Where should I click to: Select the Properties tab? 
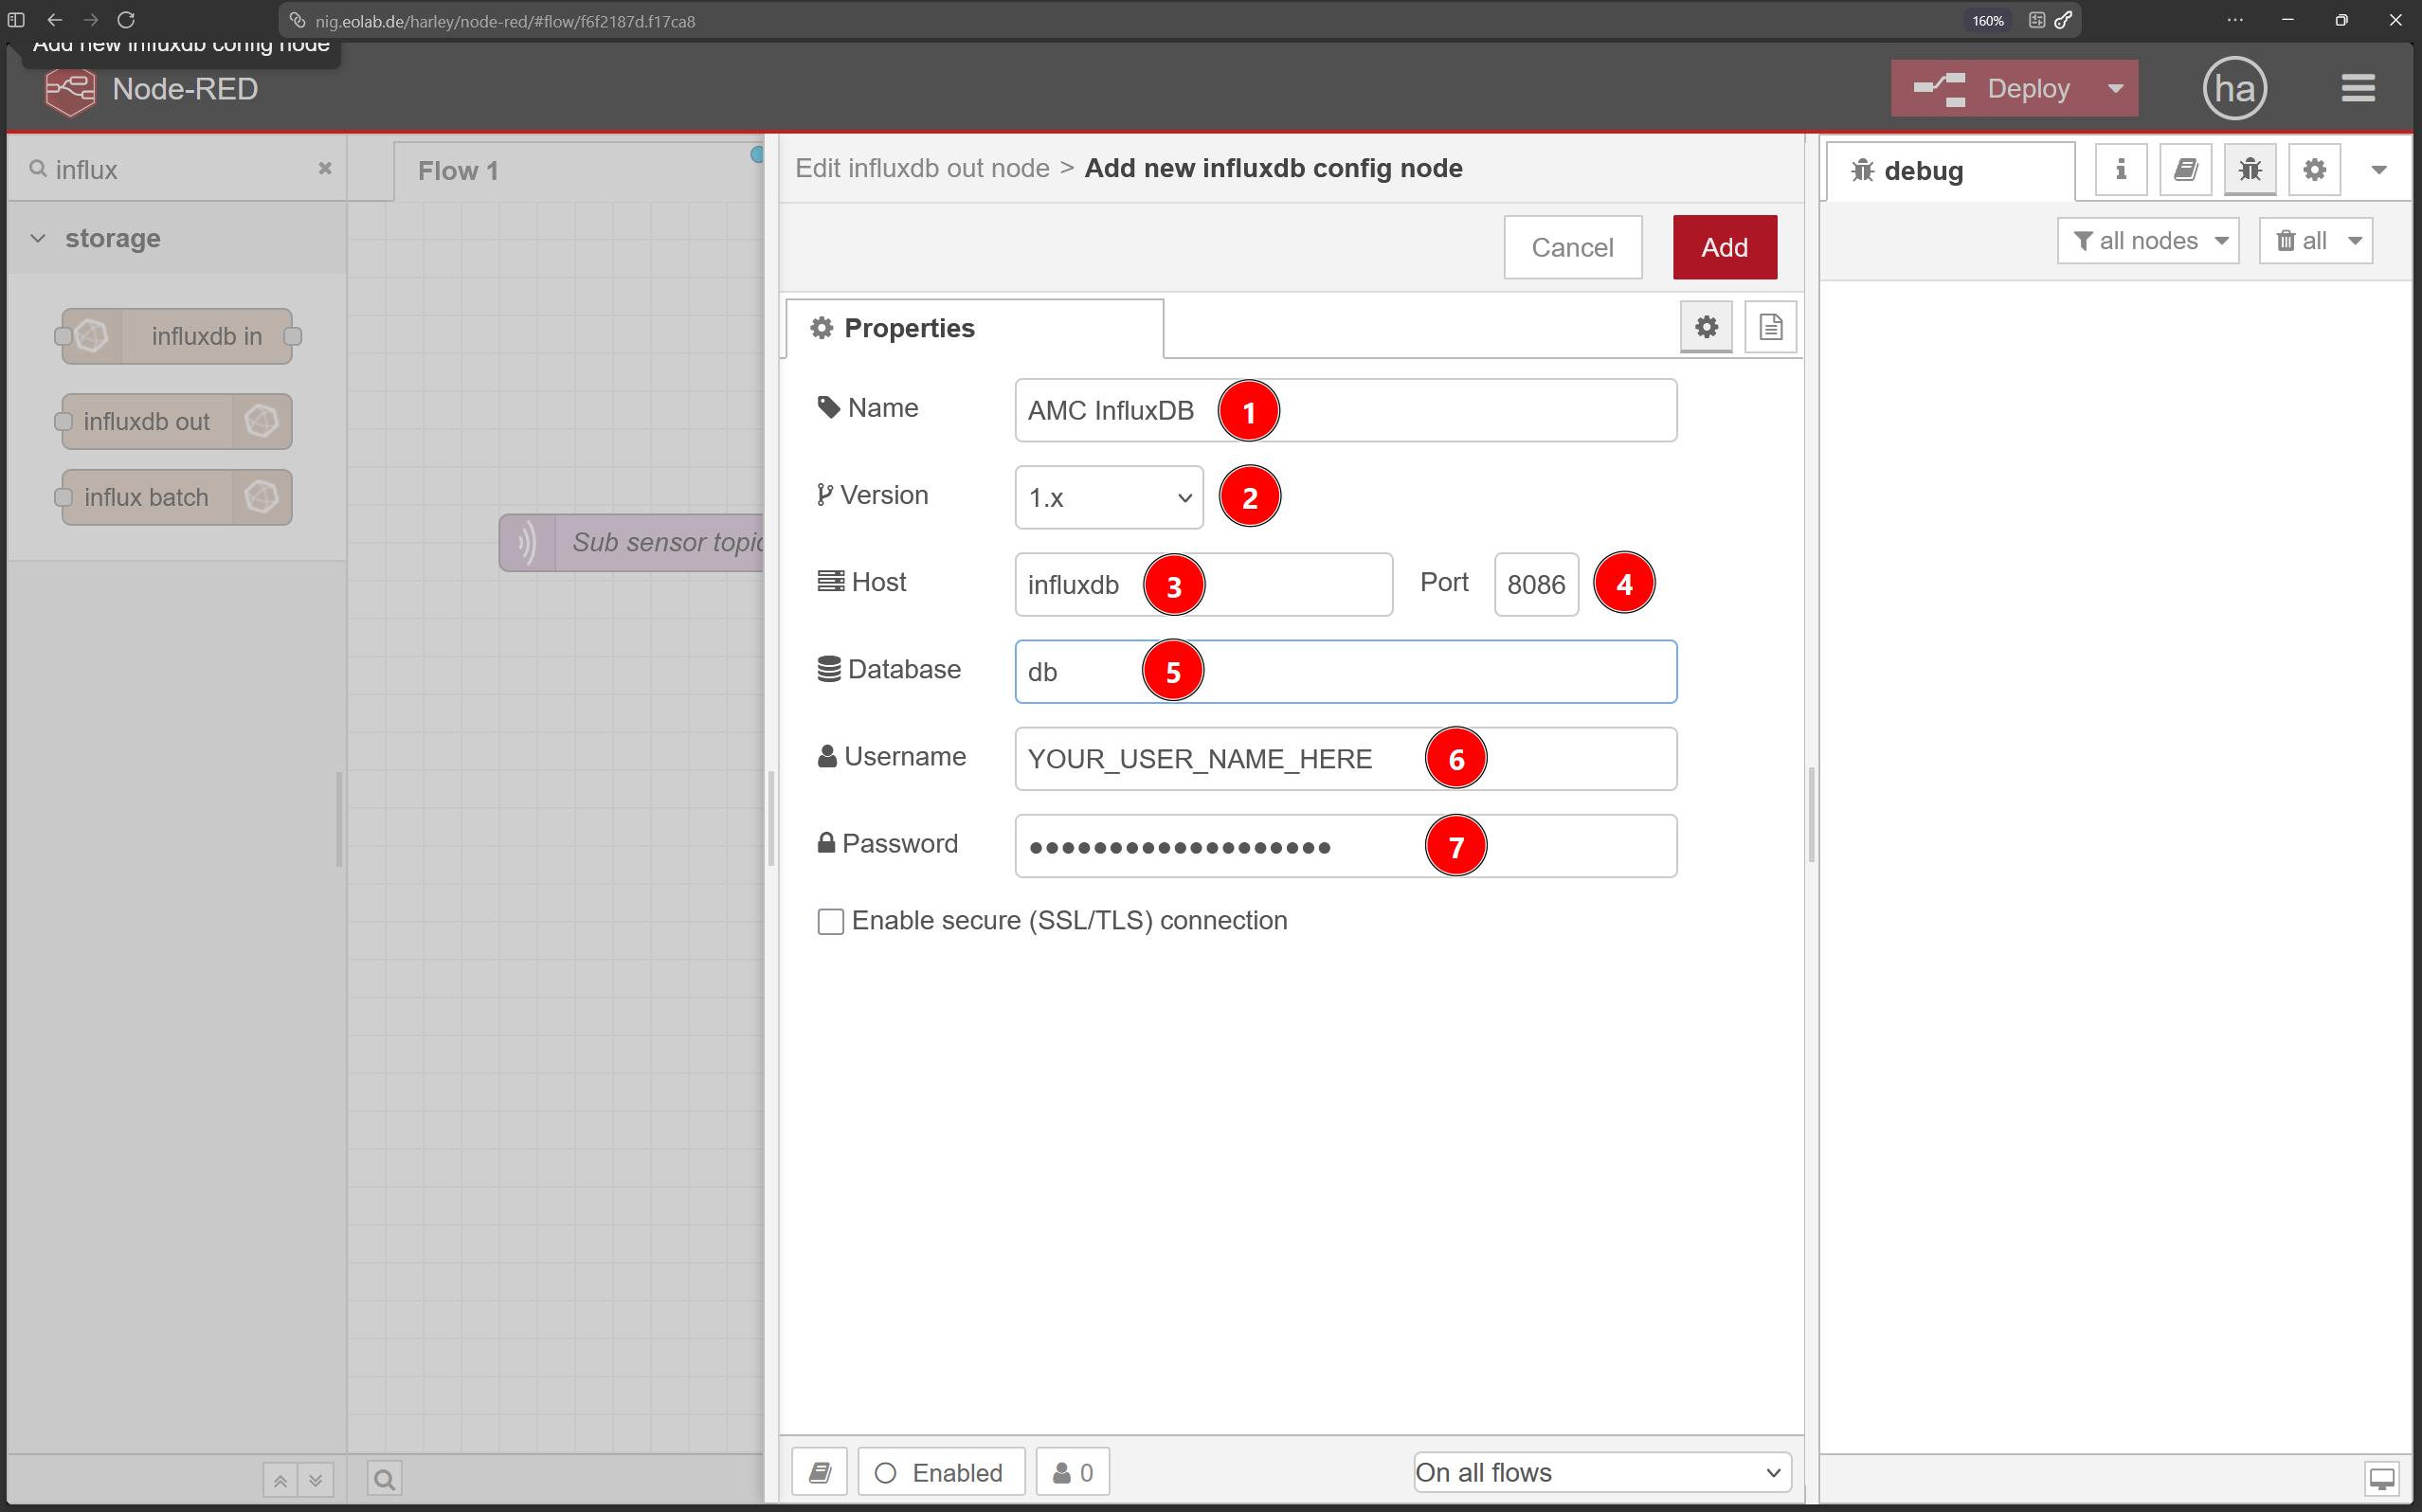[975, 328]
